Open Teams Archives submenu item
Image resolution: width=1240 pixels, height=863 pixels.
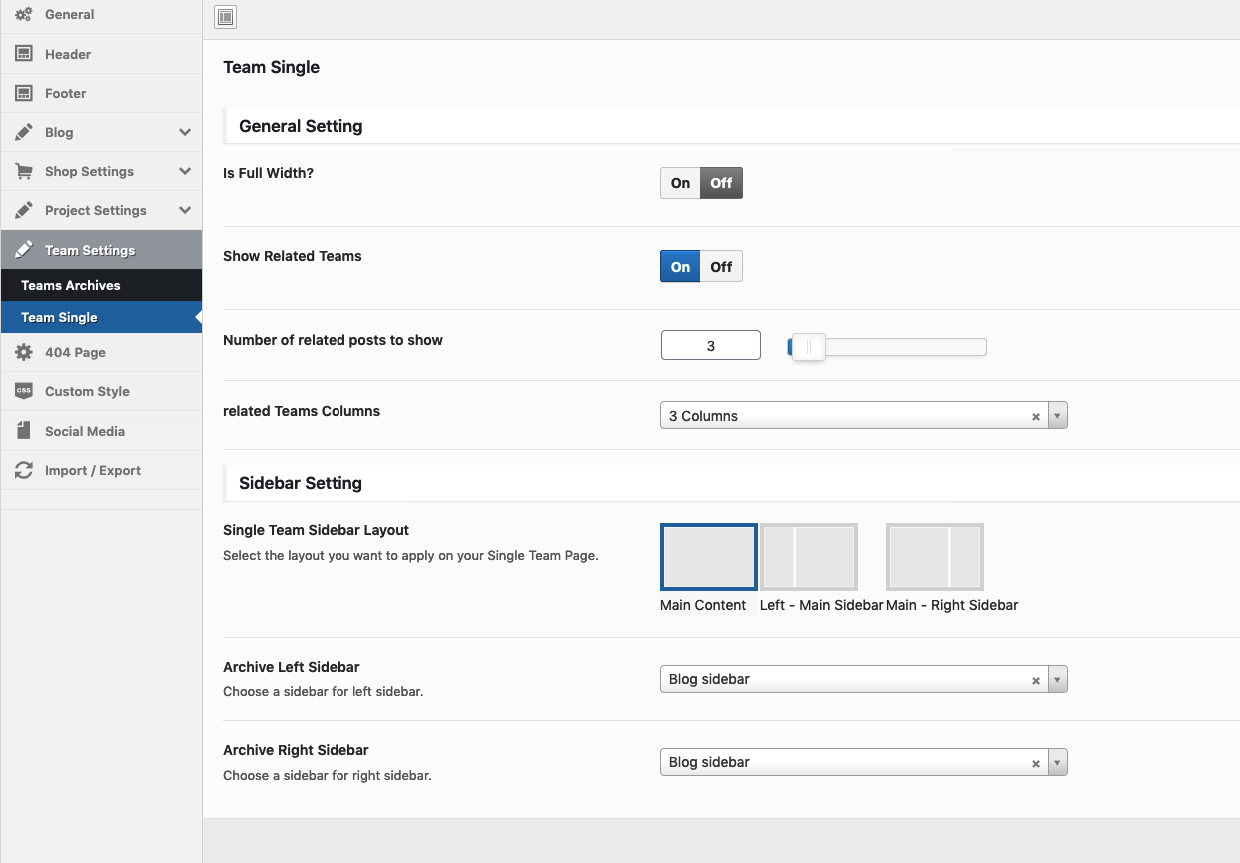(x=71, y=285)
